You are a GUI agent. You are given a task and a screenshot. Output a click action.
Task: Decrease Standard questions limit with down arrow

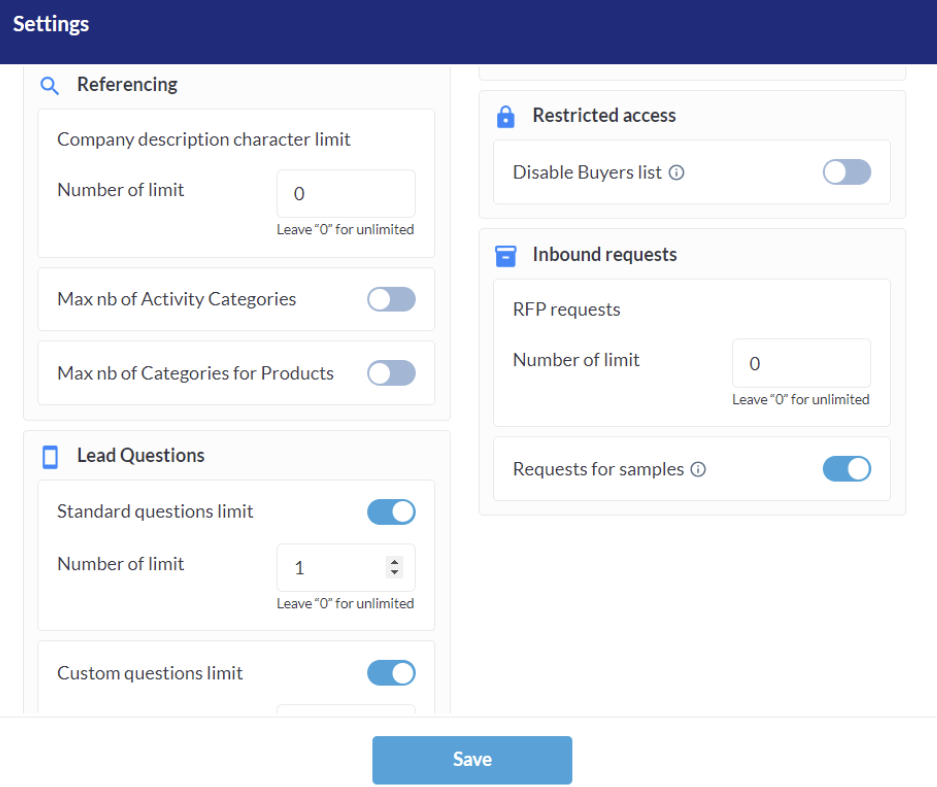coord(394,573)
